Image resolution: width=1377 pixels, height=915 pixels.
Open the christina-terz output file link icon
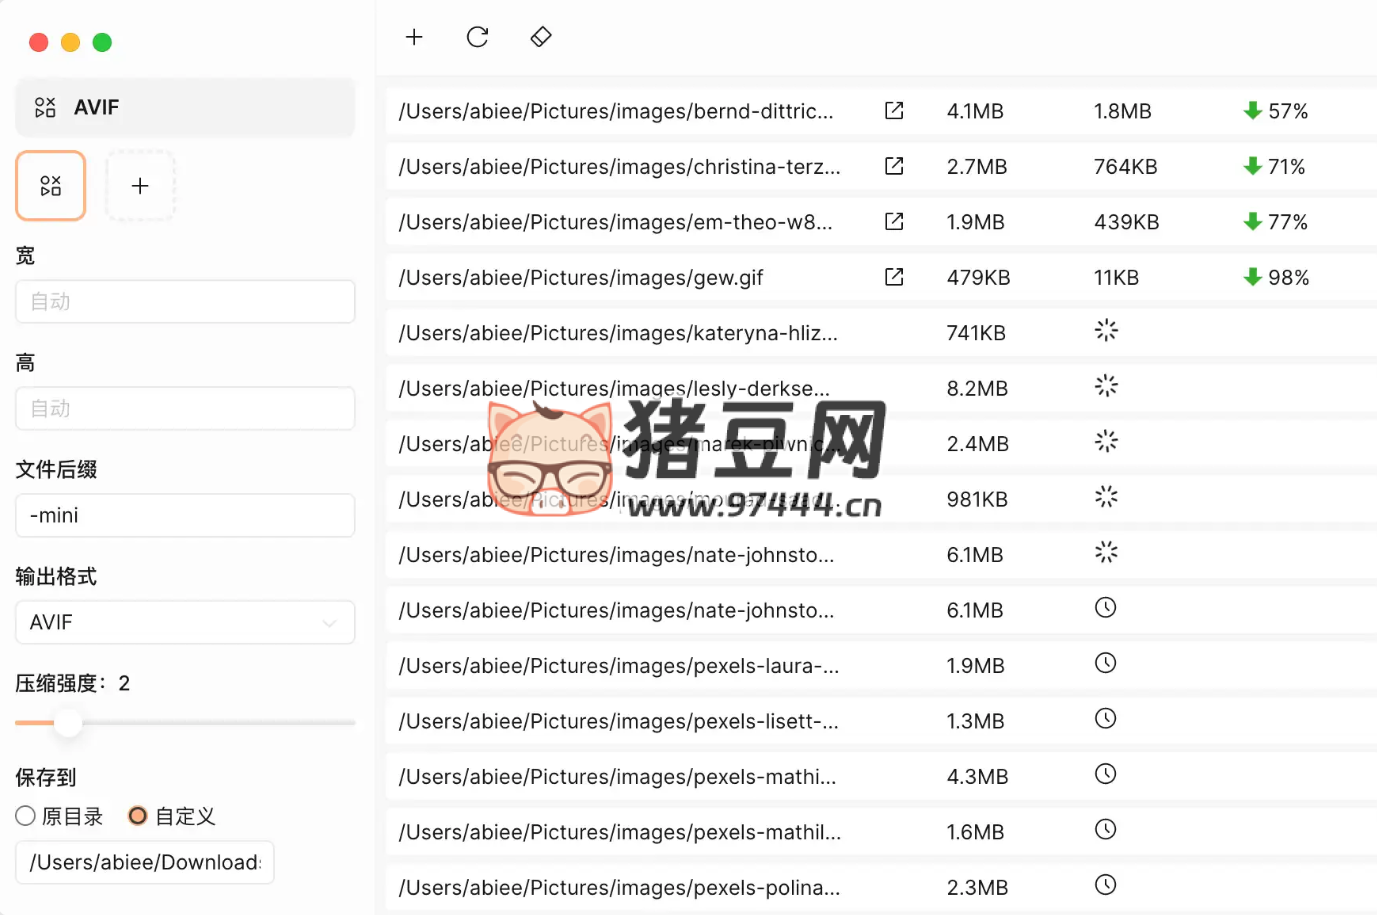(x=894, y=166)
